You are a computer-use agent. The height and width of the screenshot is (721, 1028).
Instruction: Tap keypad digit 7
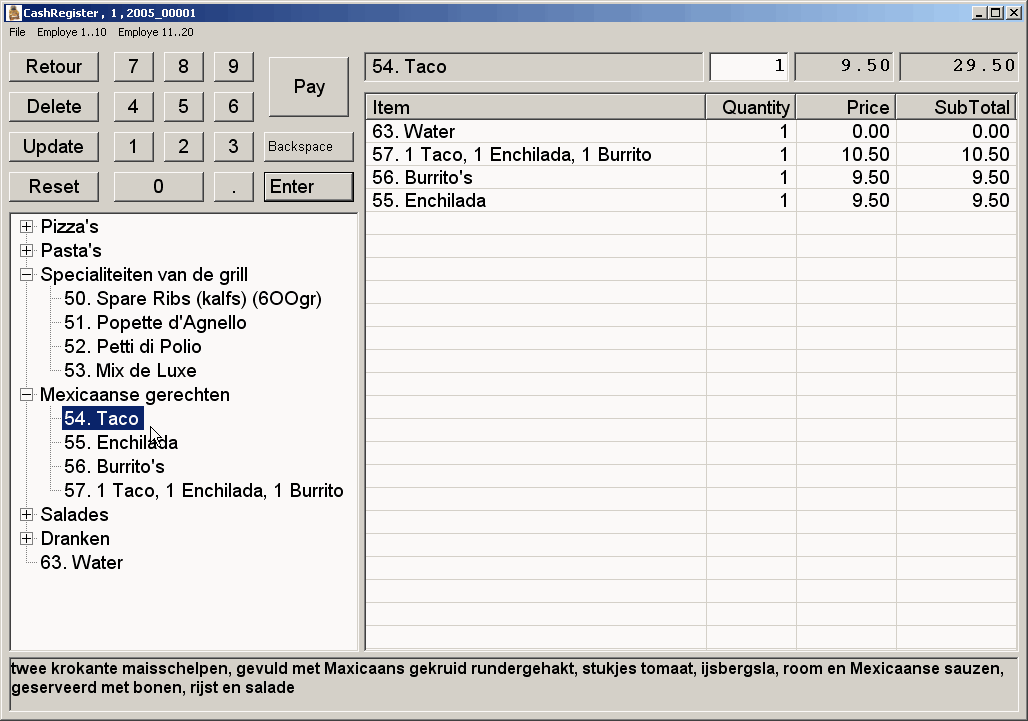click(x=133, y=67)
